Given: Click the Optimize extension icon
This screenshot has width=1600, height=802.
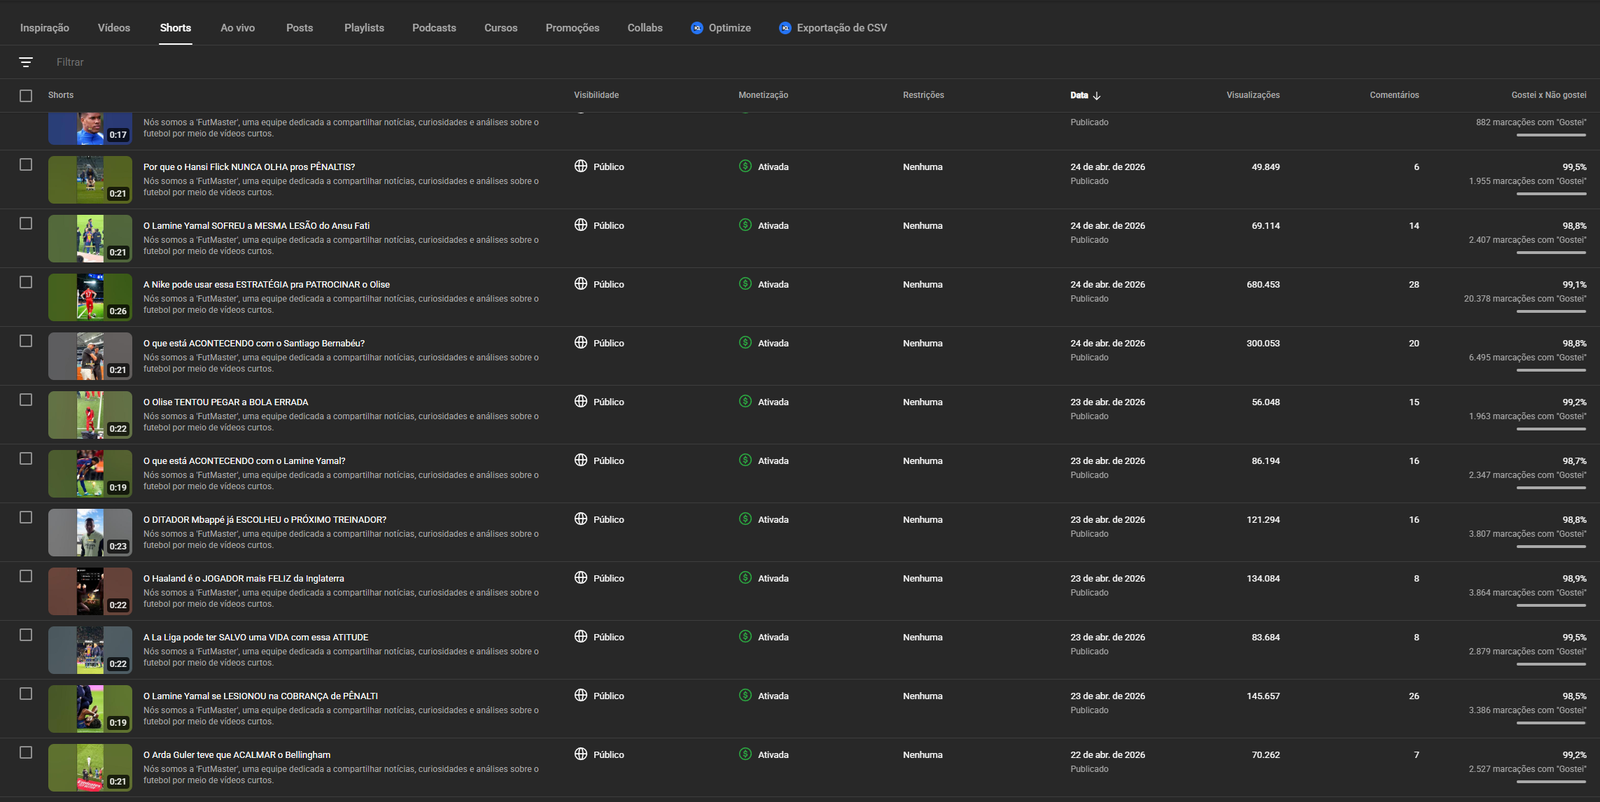Looking at the screenshot, I should pos(697,28).
